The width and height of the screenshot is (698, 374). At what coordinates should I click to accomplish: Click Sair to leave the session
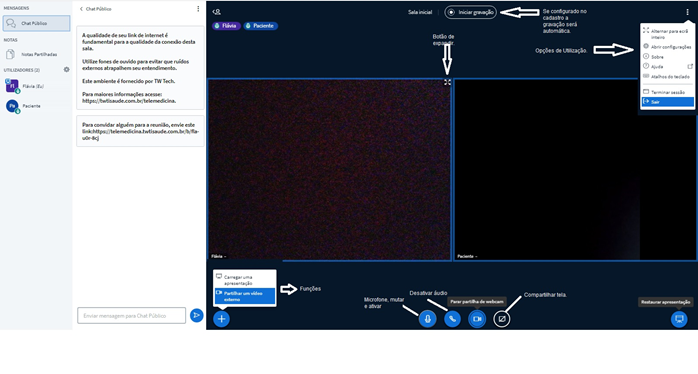pos(667,102)
